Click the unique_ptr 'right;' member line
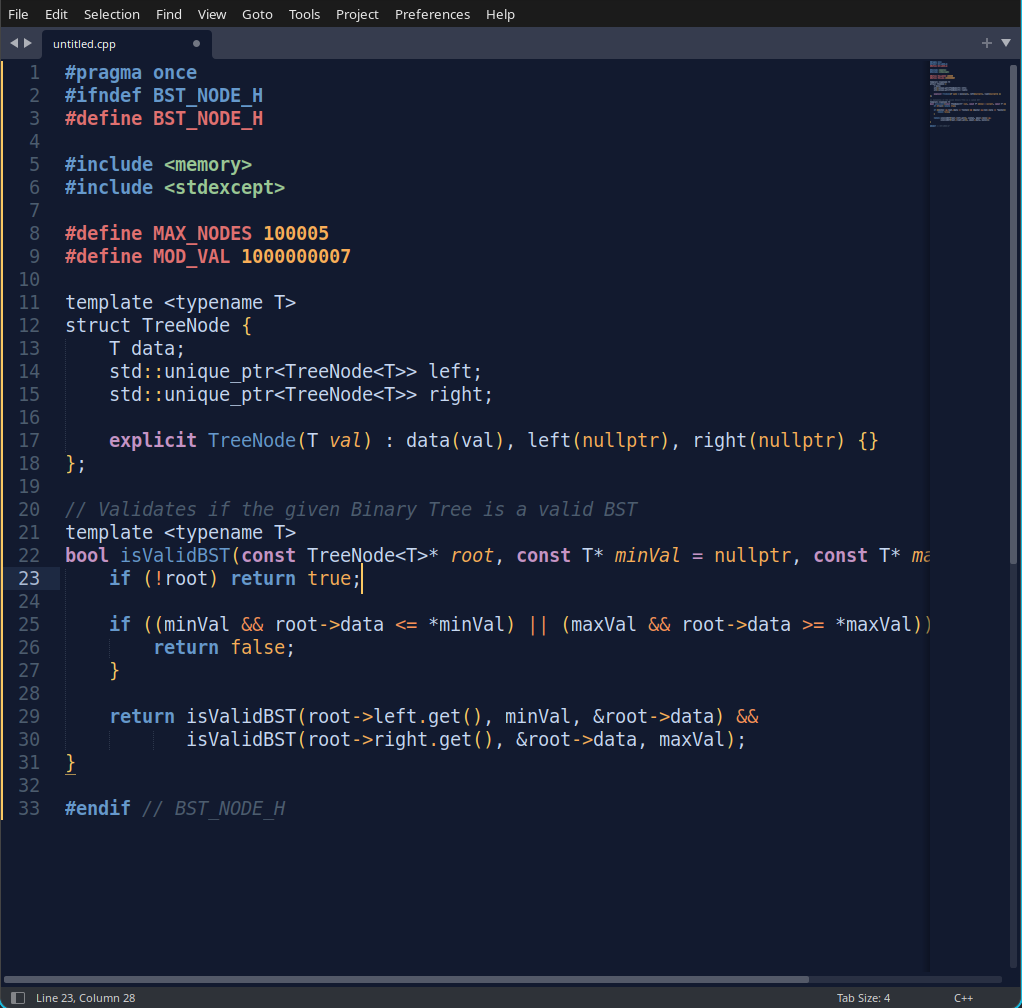The width and height of the screenshot is (1022, 1008). 301,394
